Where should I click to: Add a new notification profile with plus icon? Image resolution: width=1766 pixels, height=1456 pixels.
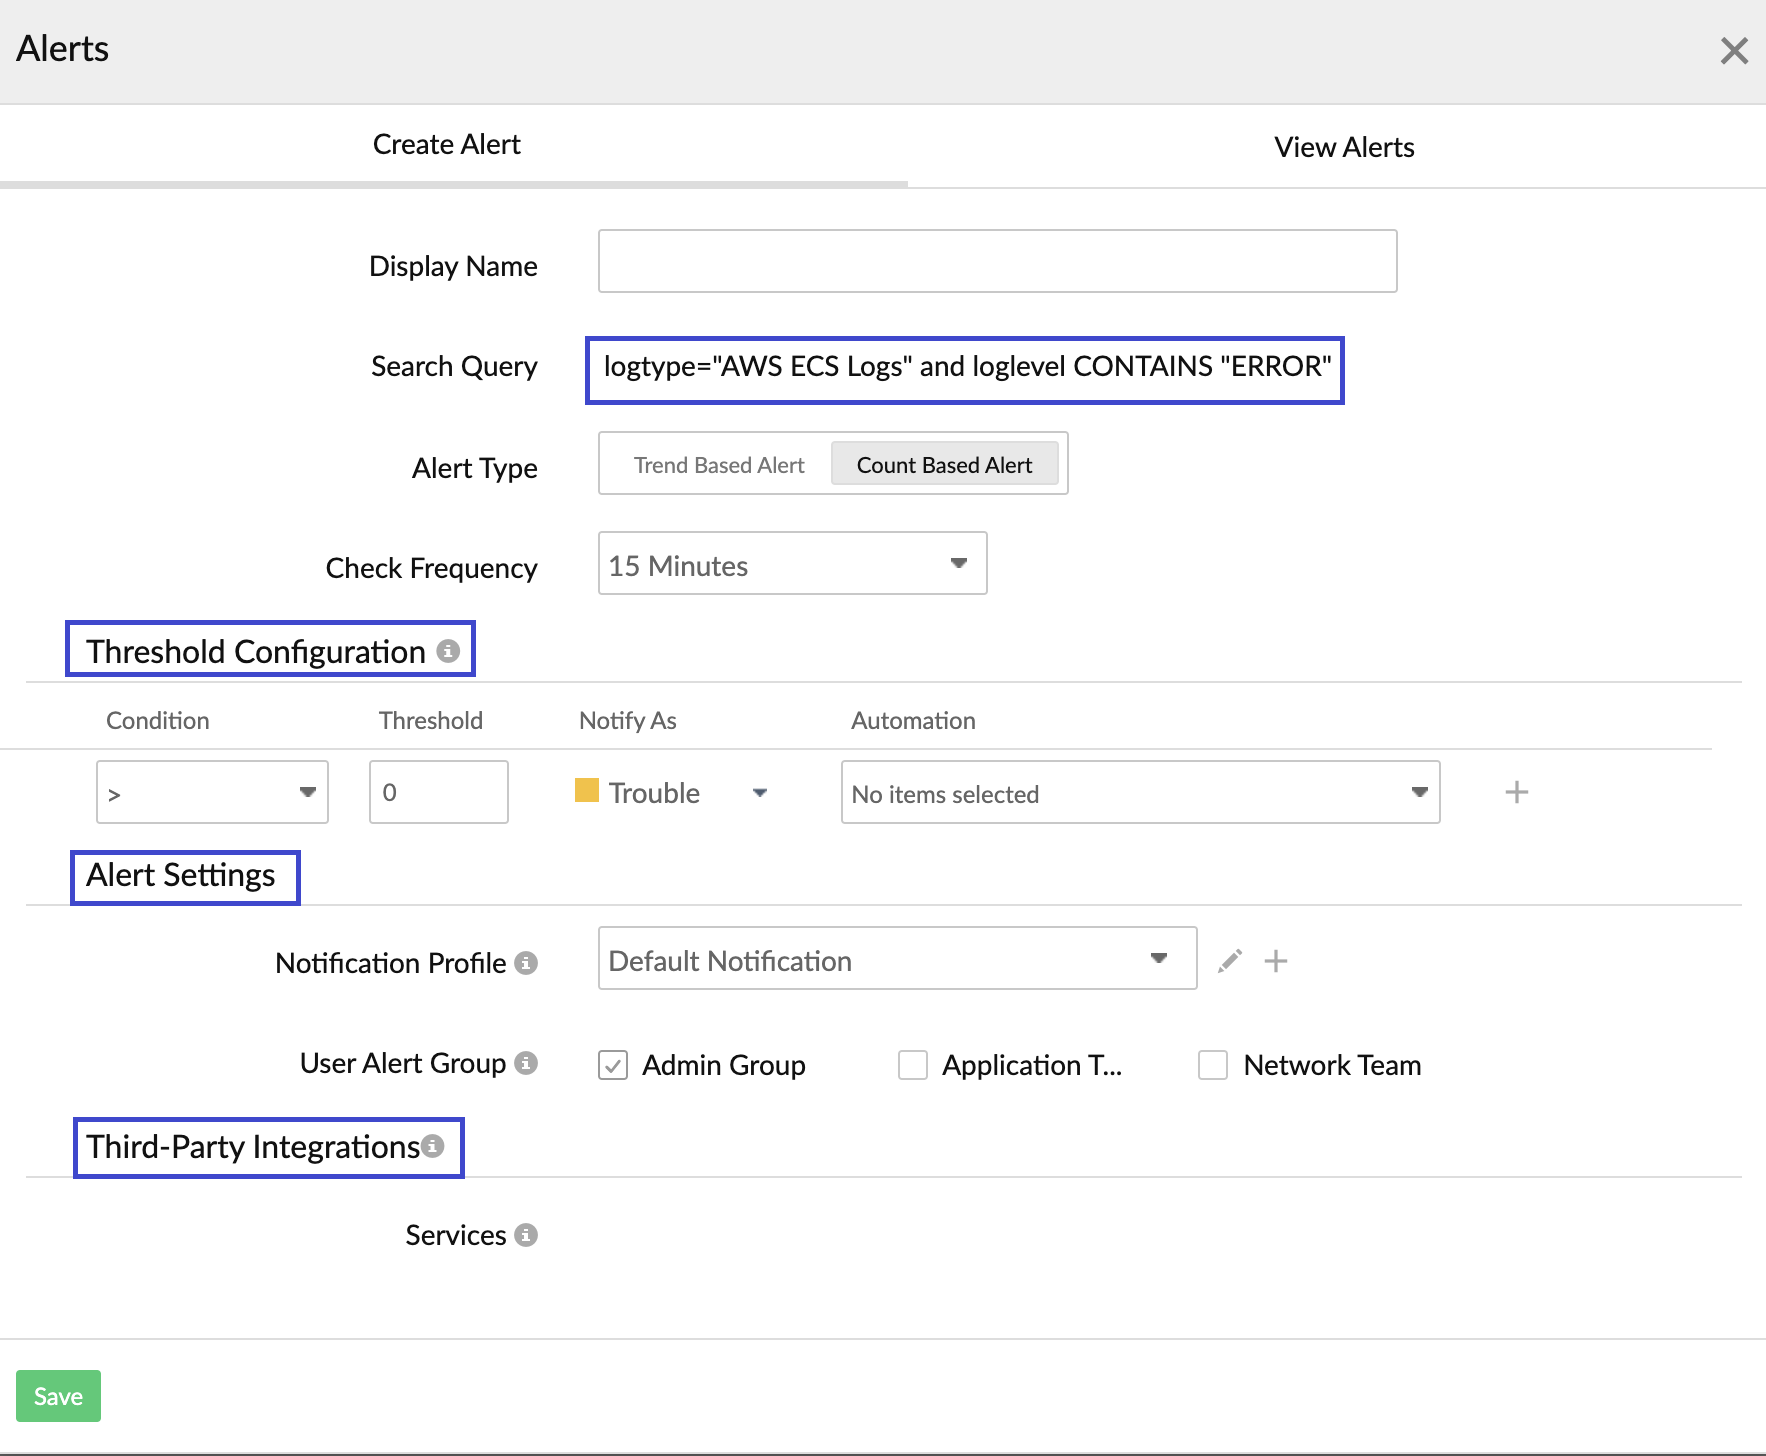coord(1276,961)
